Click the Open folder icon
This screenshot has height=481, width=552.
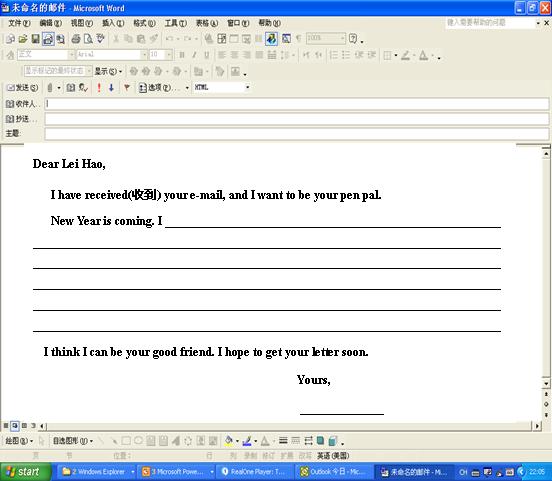(23, 39)
